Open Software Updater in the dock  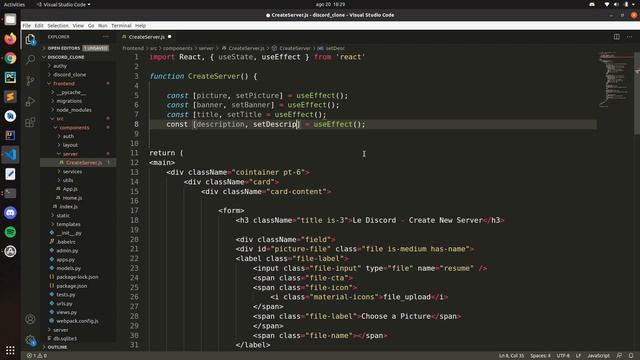[x=10, y=251]
